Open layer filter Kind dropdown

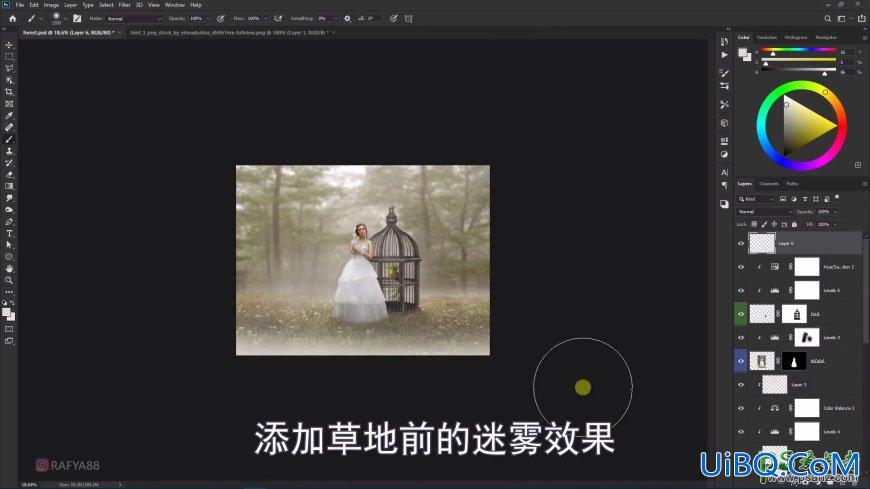(756, 199)
